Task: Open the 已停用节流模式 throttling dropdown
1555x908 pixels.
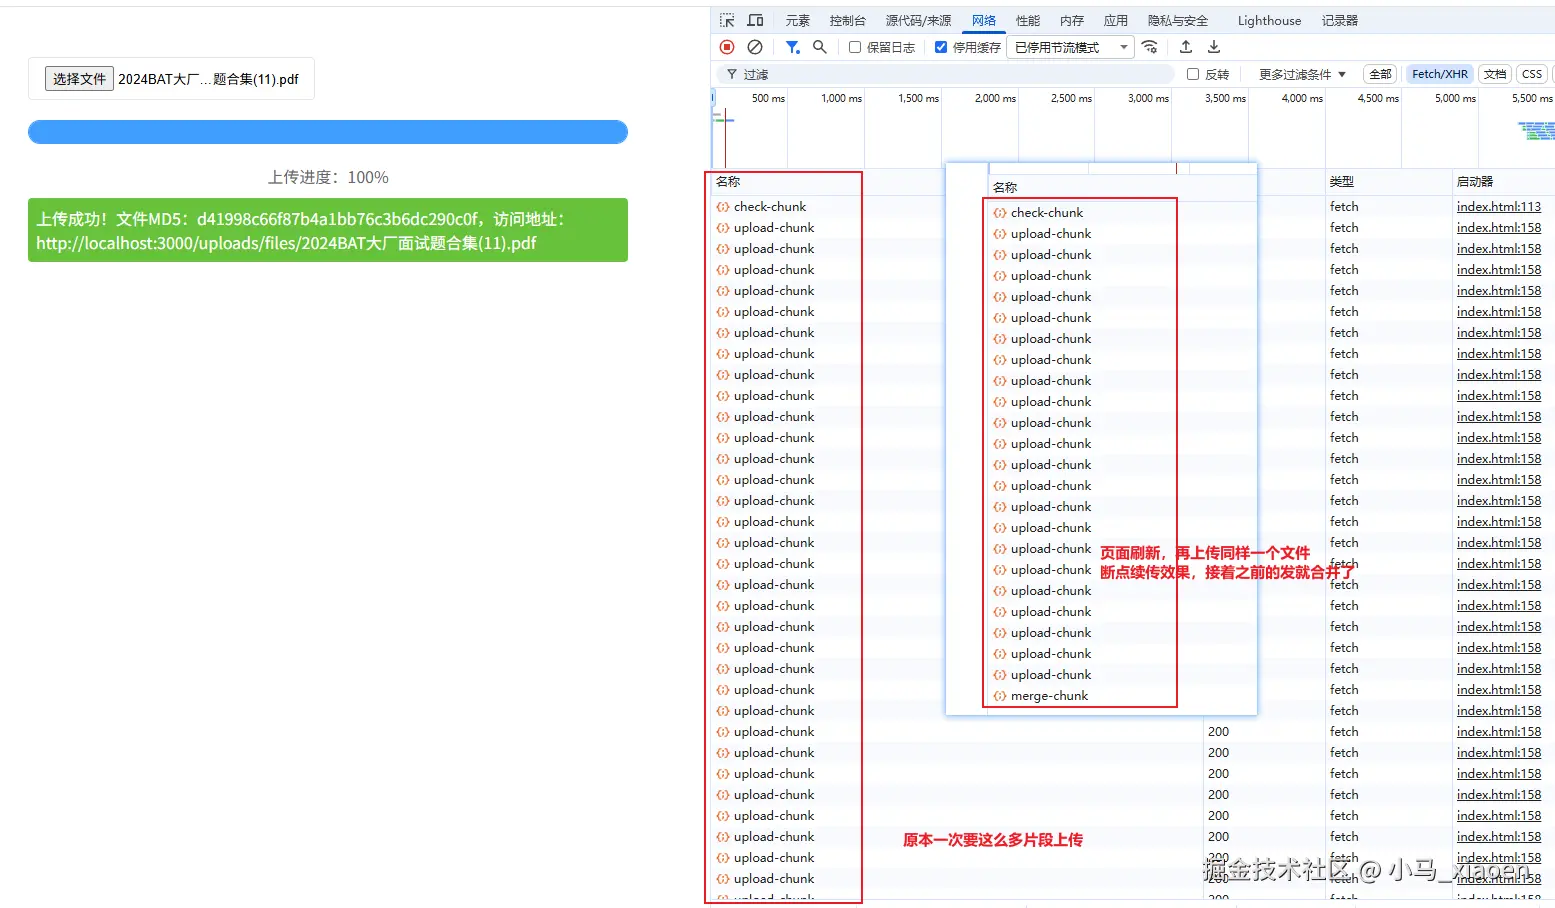Action: 1070,47
